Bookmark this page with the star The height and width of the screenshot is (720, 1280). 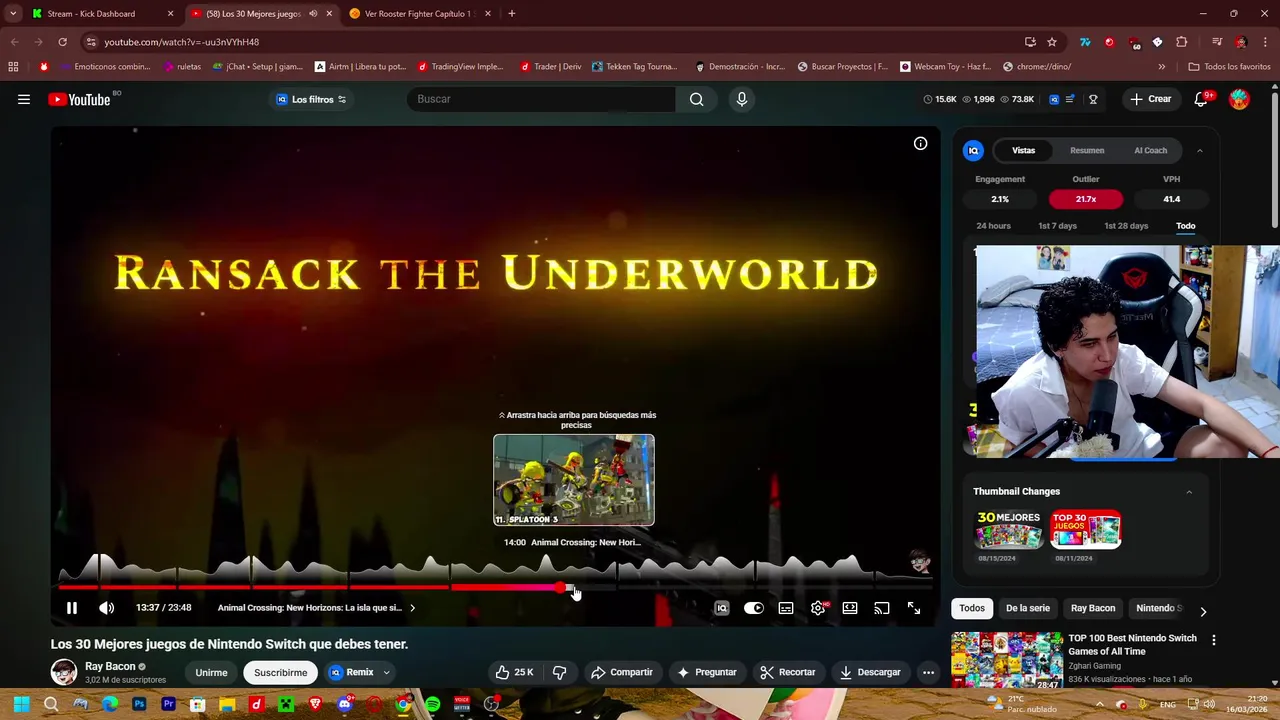1052,42
